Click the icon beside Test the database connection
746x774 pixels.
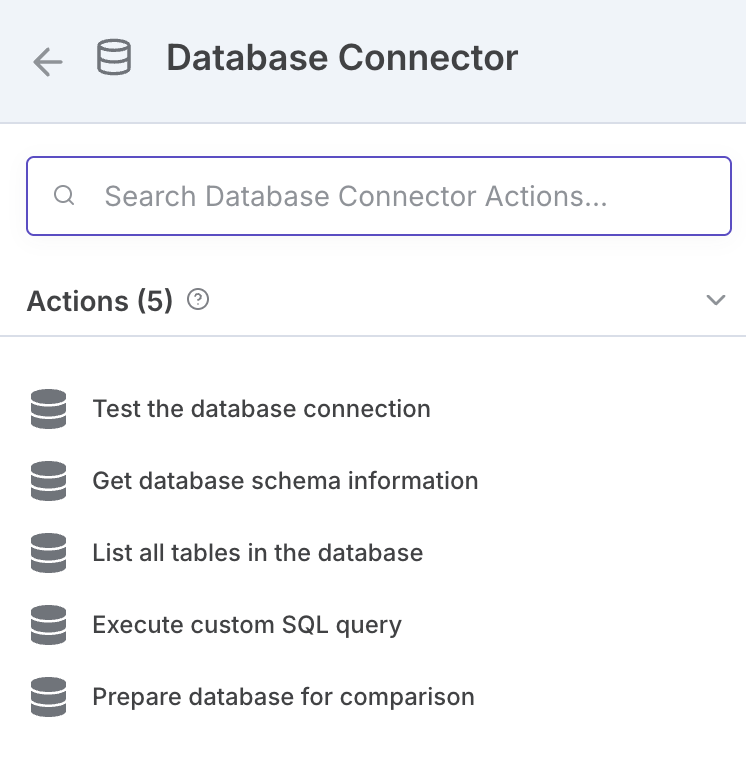coord(48,409)
